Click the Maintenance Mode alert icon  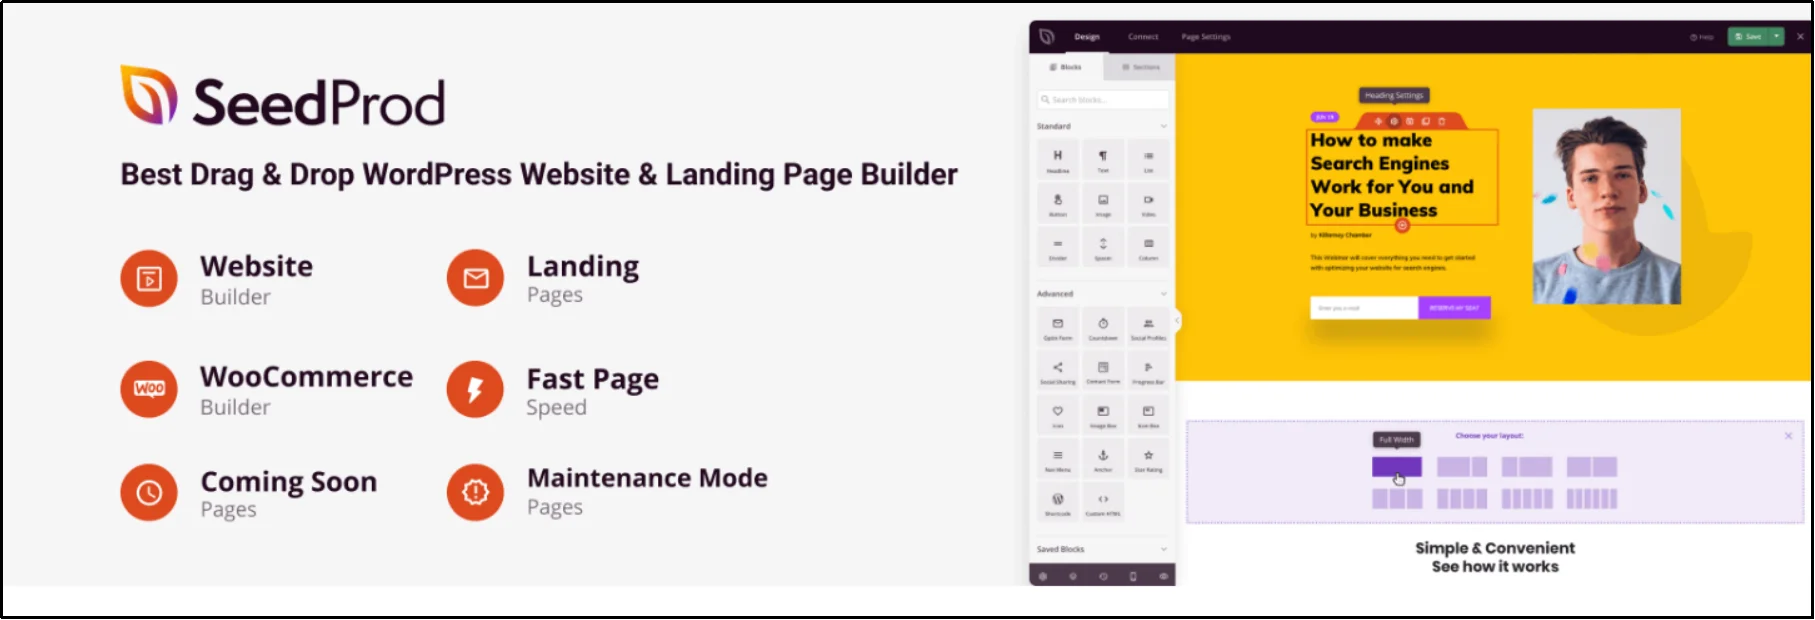pos(476,492)
